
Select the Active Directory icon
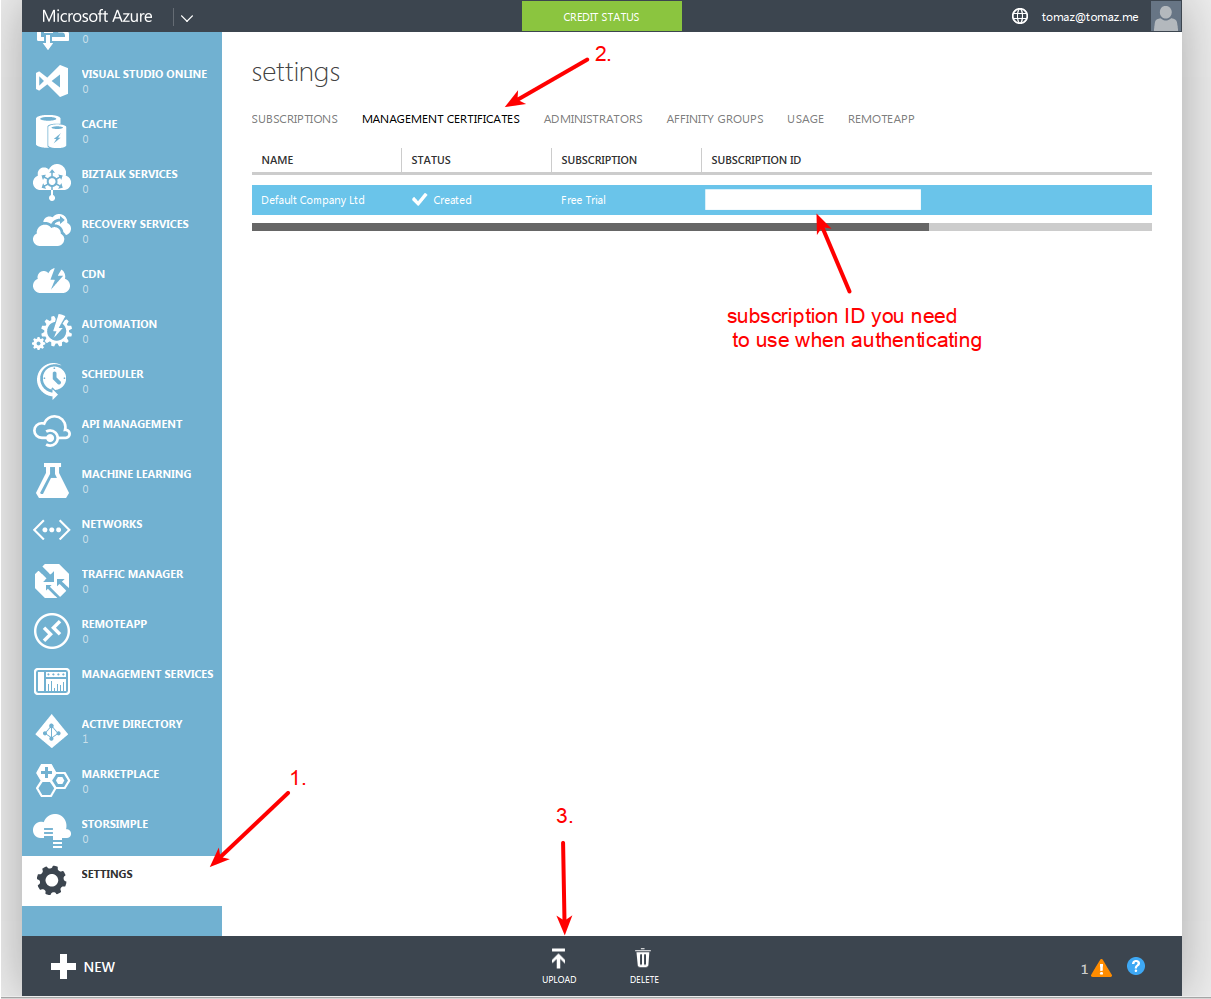pyautogui.click(x=52, y=731)
